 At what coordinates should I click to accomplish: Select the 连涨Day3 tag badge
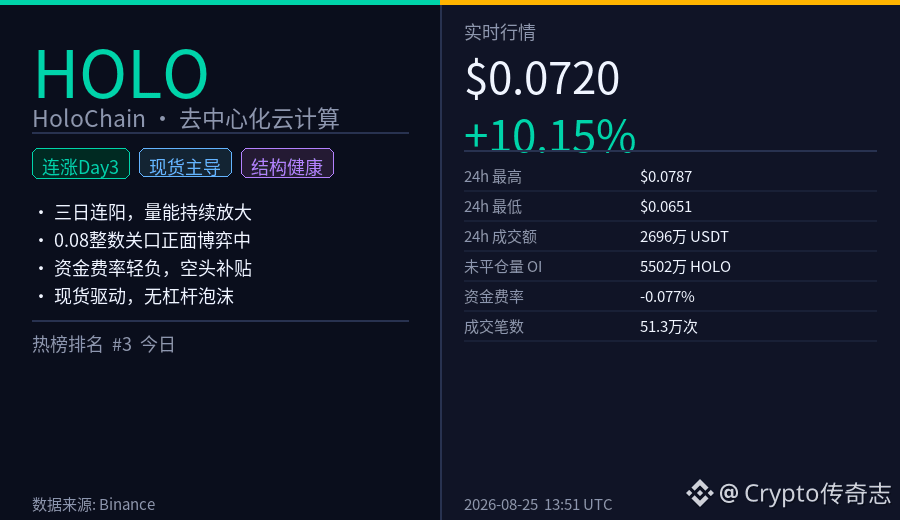[81, 164]
